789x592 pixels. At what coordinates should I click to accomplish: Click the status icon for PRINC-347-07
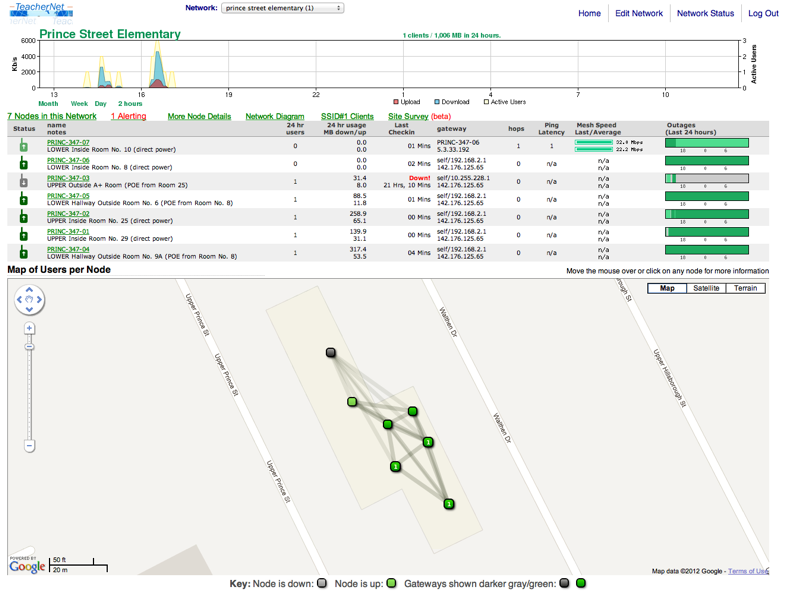pos(23,145)
